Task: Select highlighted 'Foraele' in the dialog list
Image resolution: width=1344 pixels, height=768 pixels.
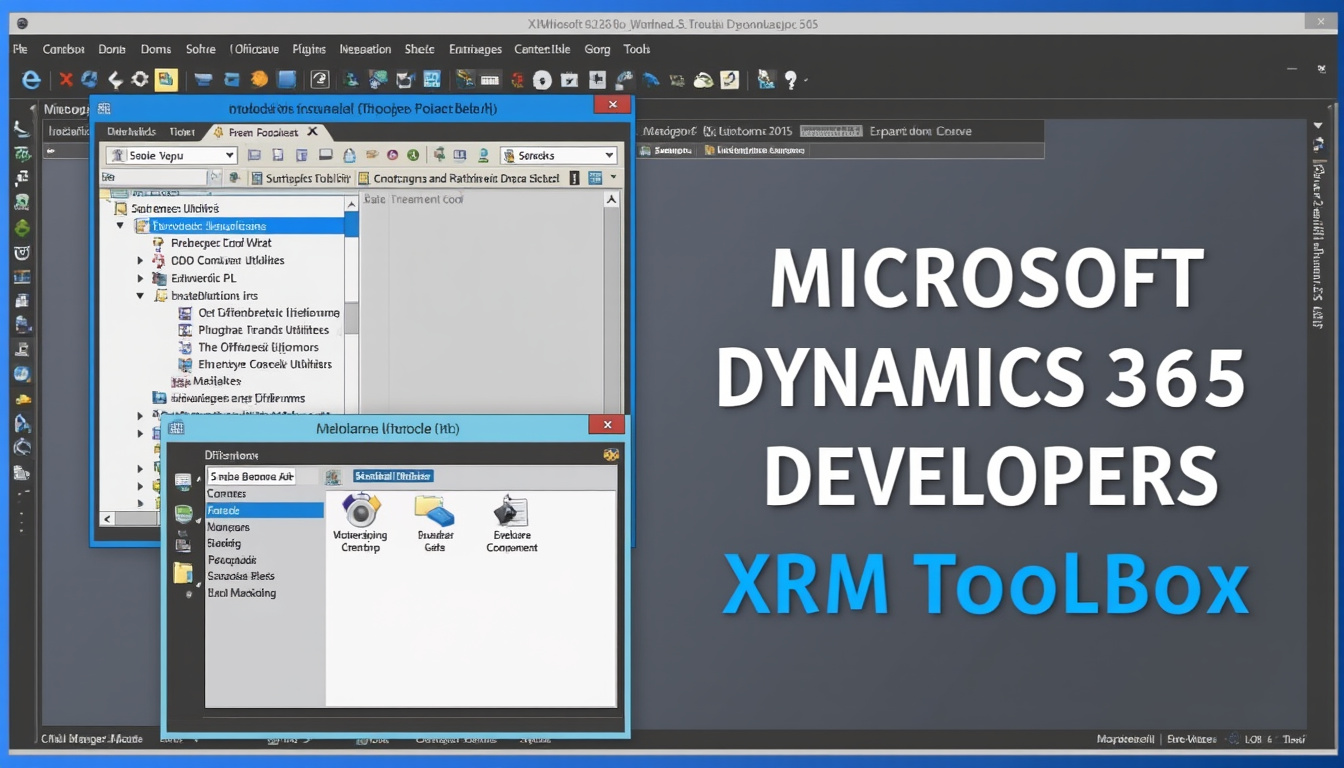Action: (x=265, y=510)
